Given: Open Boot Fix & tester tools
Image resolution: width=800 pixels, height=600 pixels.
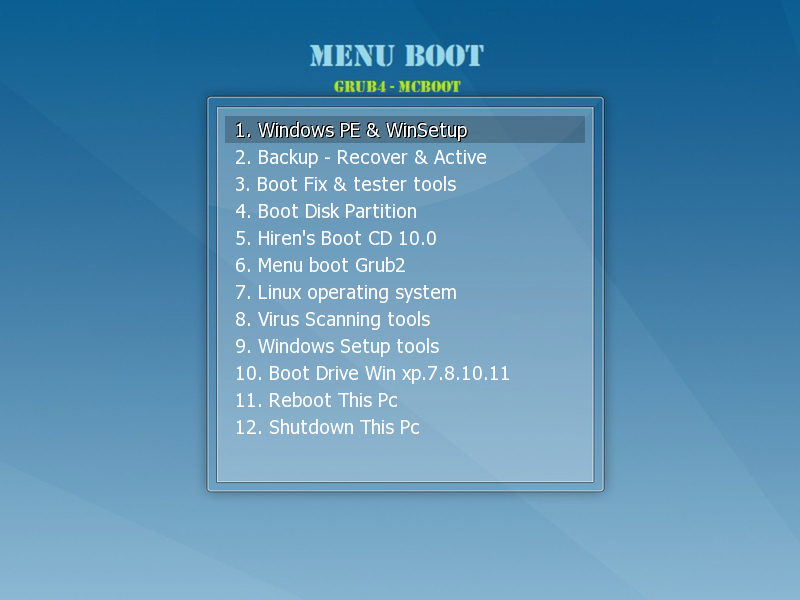Looking at the screenshot, I should tap(345, 184).
